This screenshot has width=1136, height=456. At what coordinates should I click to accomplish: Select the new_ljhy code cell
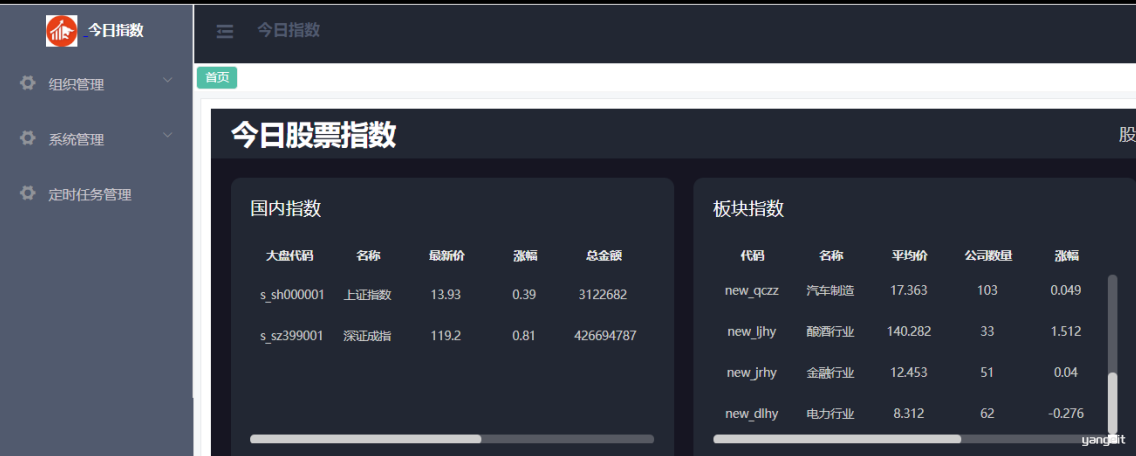coord(751,331)
